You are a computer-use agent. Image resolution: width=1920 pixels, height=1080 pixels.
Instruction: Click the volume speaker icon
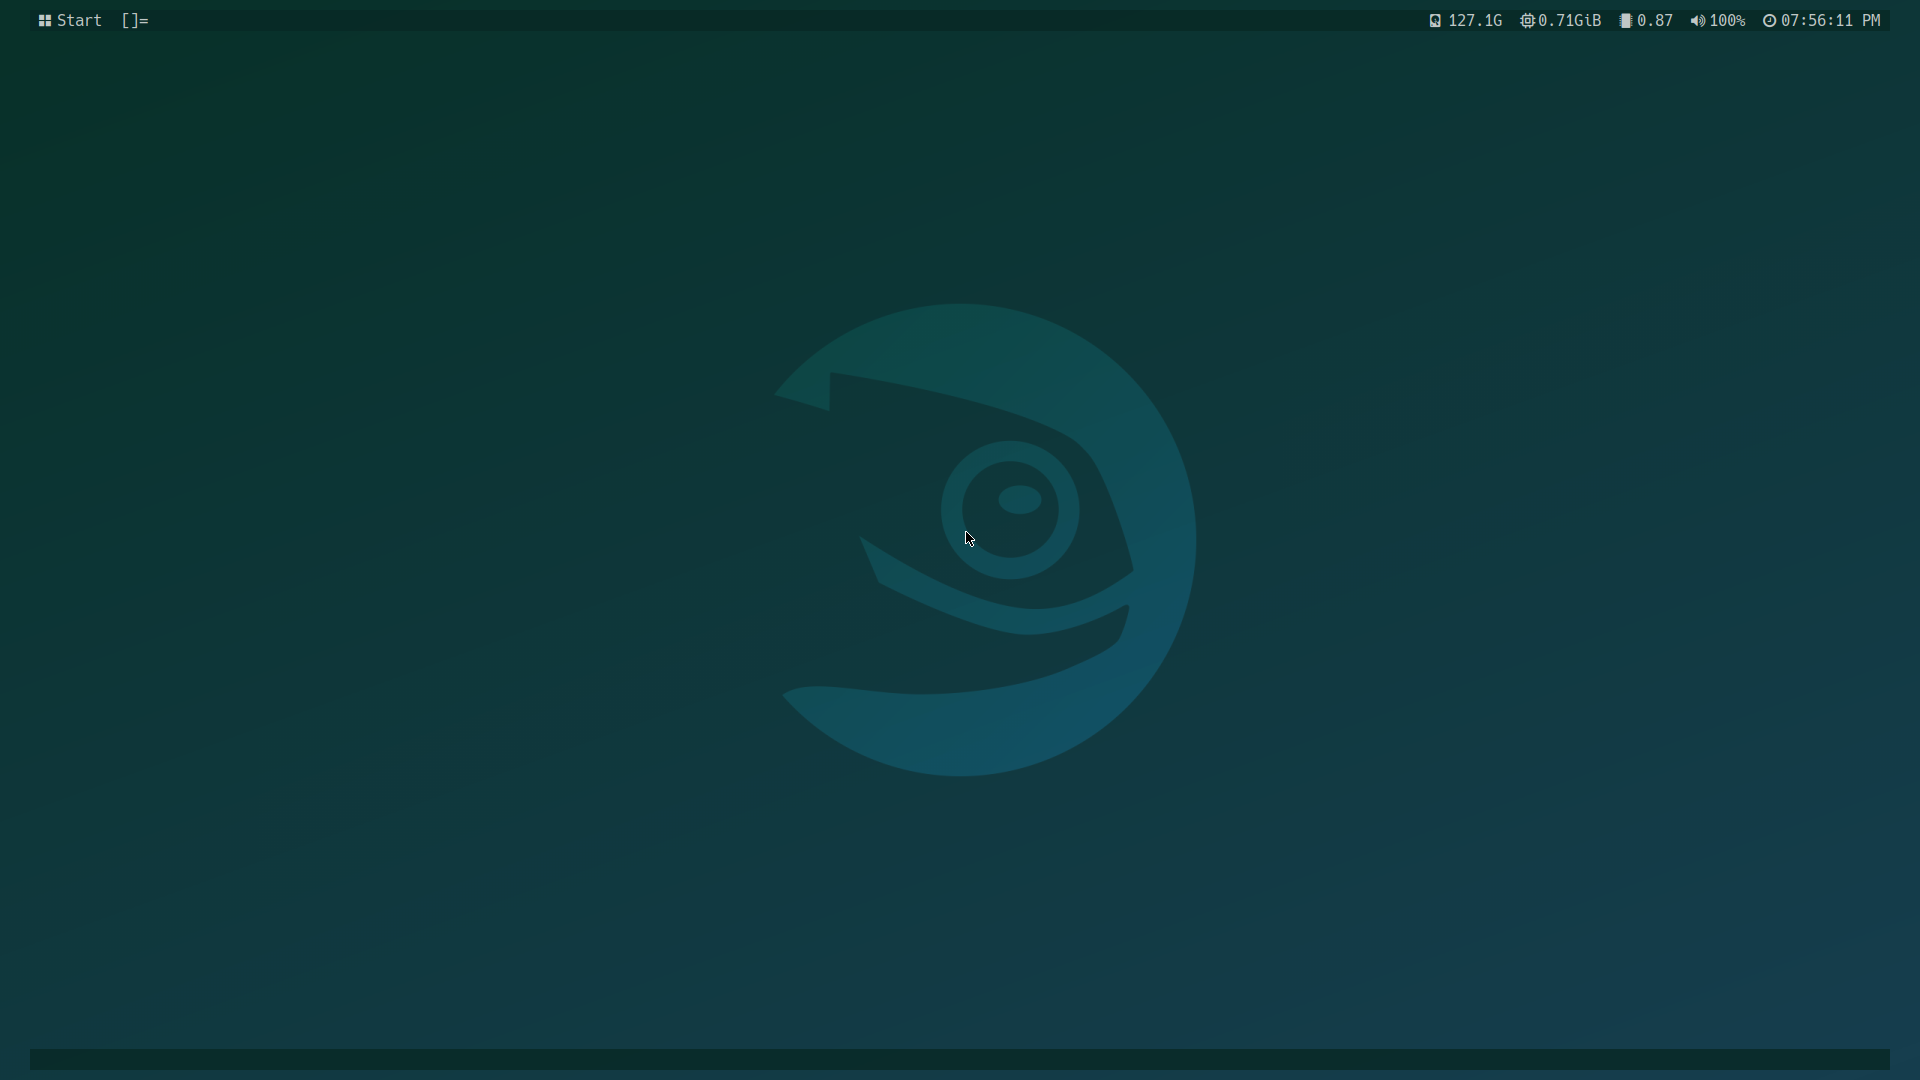[x=1698, y=20]
